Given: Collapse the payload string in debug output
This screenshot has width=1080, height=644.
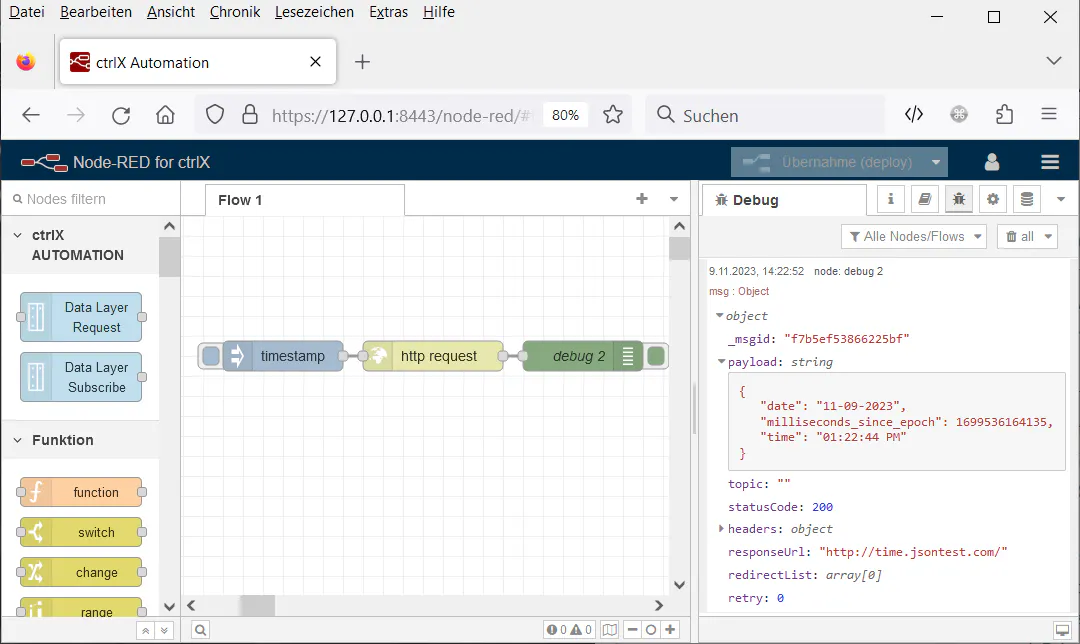Looking at the screenshot, I should point(722,362).
